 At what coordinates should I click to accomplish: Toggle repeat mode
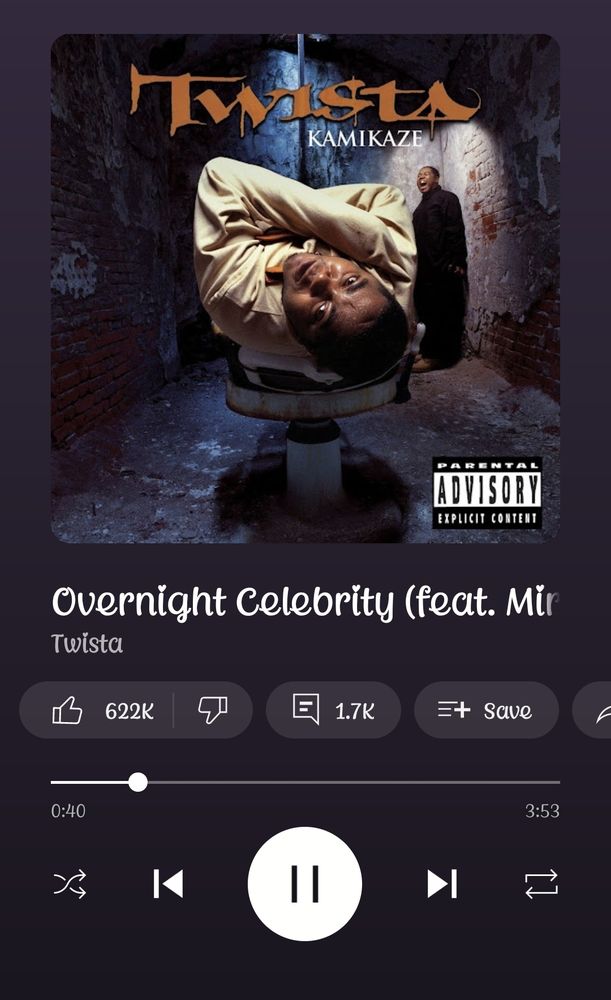pyautogui.click(x=541, y=884)
